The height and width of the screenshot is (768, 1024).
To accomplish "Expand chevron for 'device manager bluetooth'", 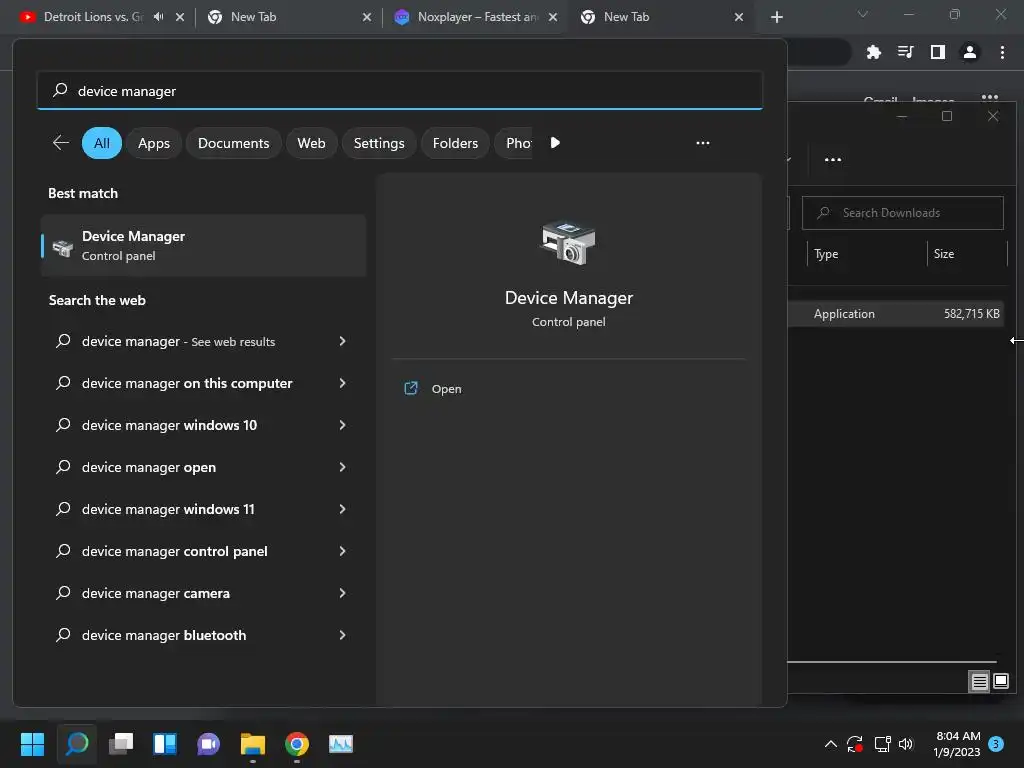I will pos(342,635).
